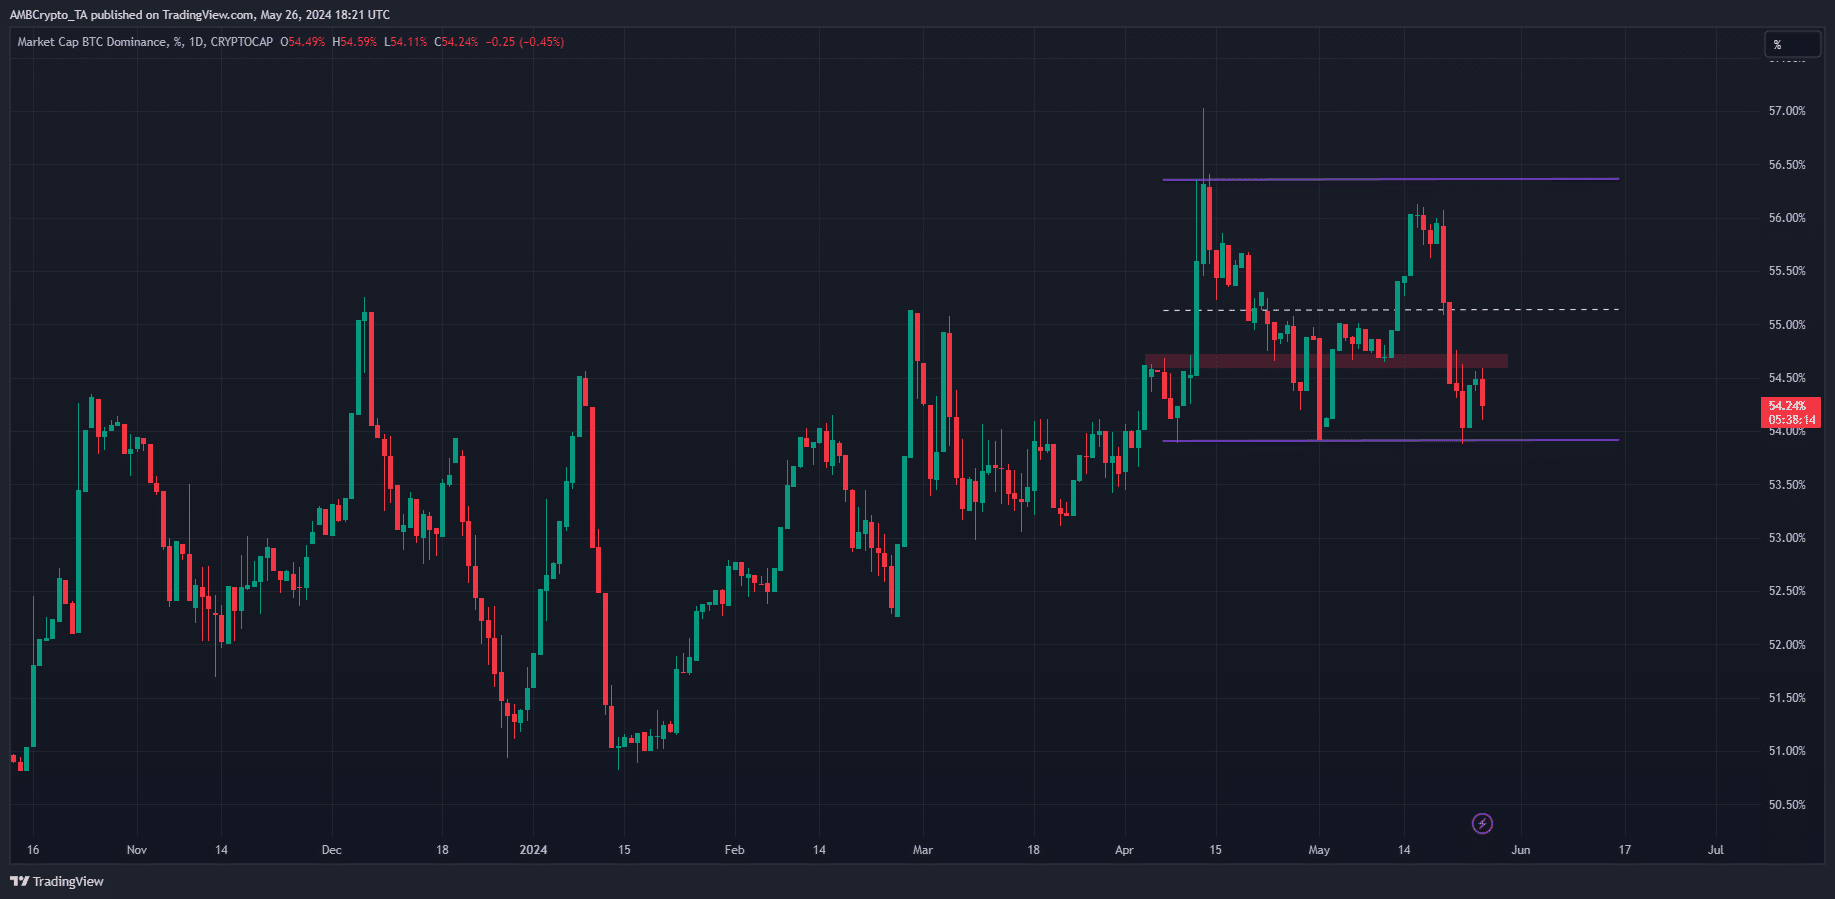The height and width of the screenshot is (899, 1835).
Task: Select the upper purple range line near 56.50%
Action: pos(1390,179)
